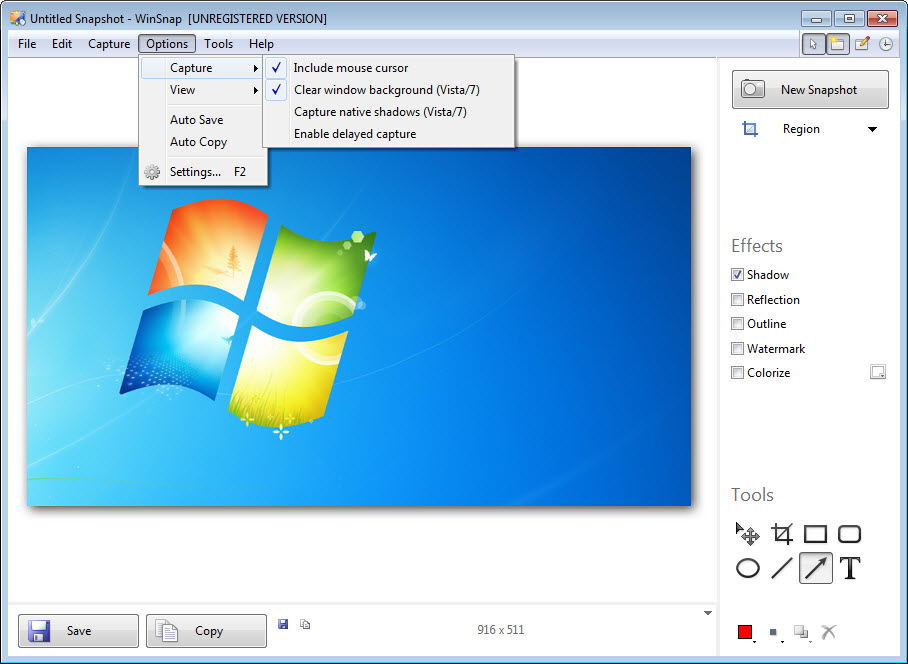Open the File menu
908x664 pixels.
pyautogui.click(x=27, y=44)
